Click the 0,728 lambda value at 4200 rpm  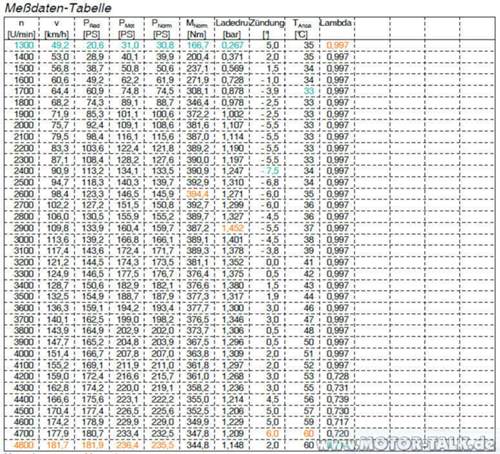[x=338, y=376]
